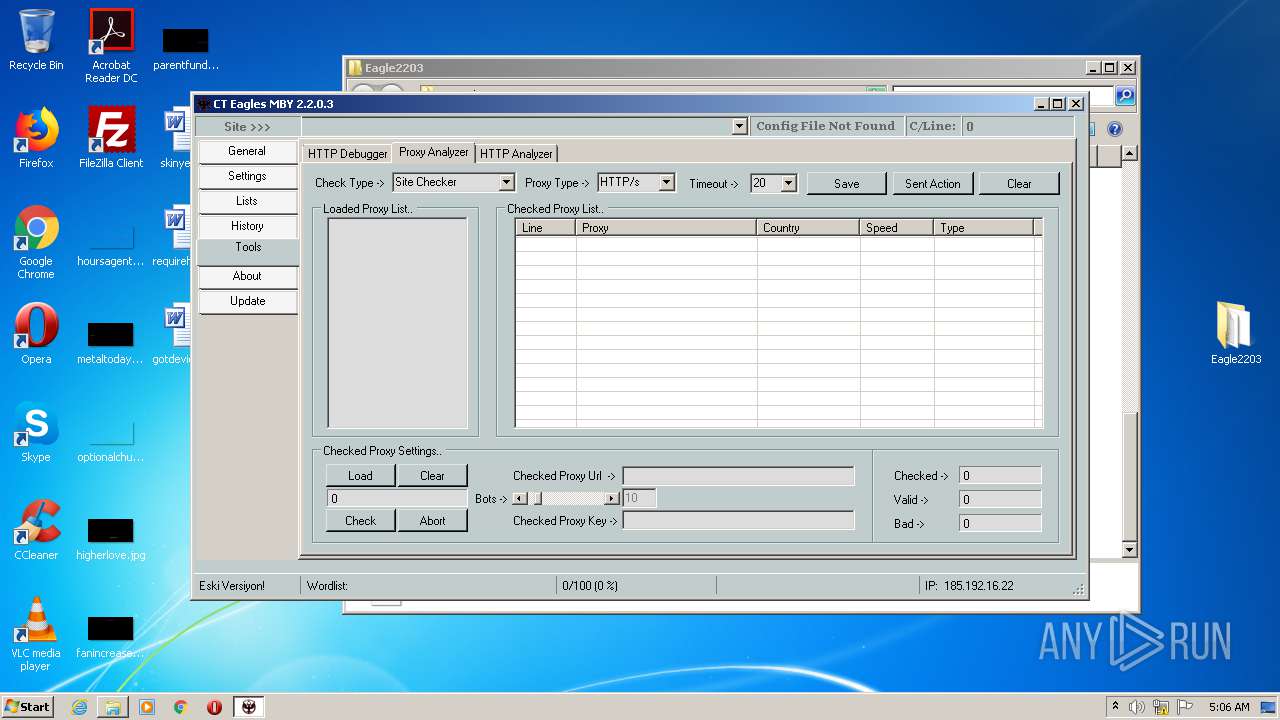Open the Chrome taskbar icon
The image size is (1280, 720).
click(x=181, y=707)
